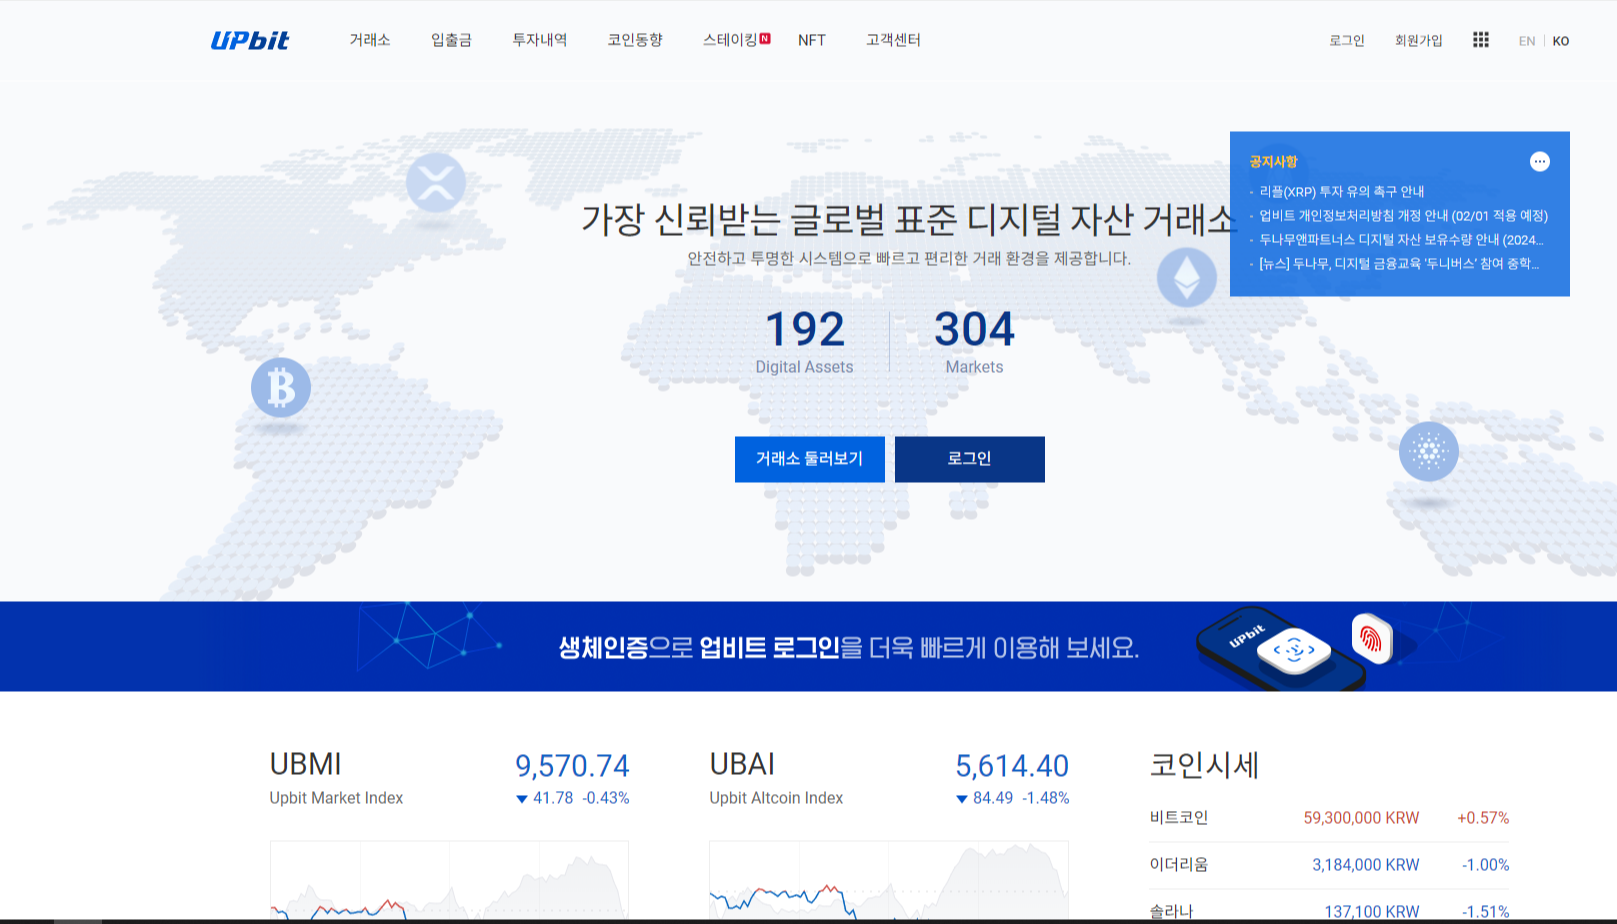Select the 이더리움 price row
This screenshot has width=1617, height=924.
tap(1329, 865)
